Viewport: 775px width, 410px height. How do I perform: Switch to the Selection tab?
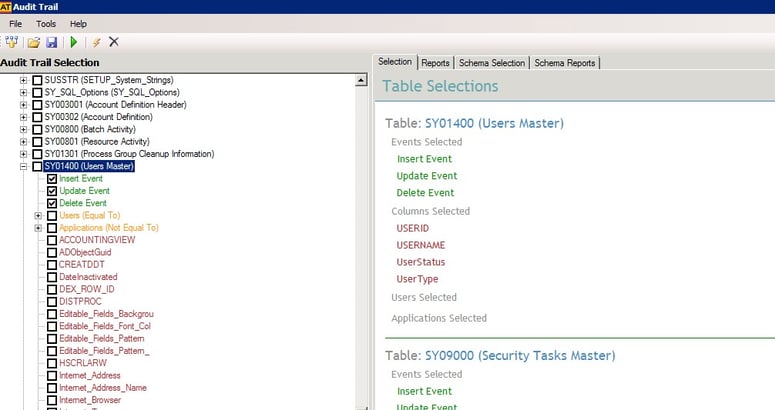(394, 62)
